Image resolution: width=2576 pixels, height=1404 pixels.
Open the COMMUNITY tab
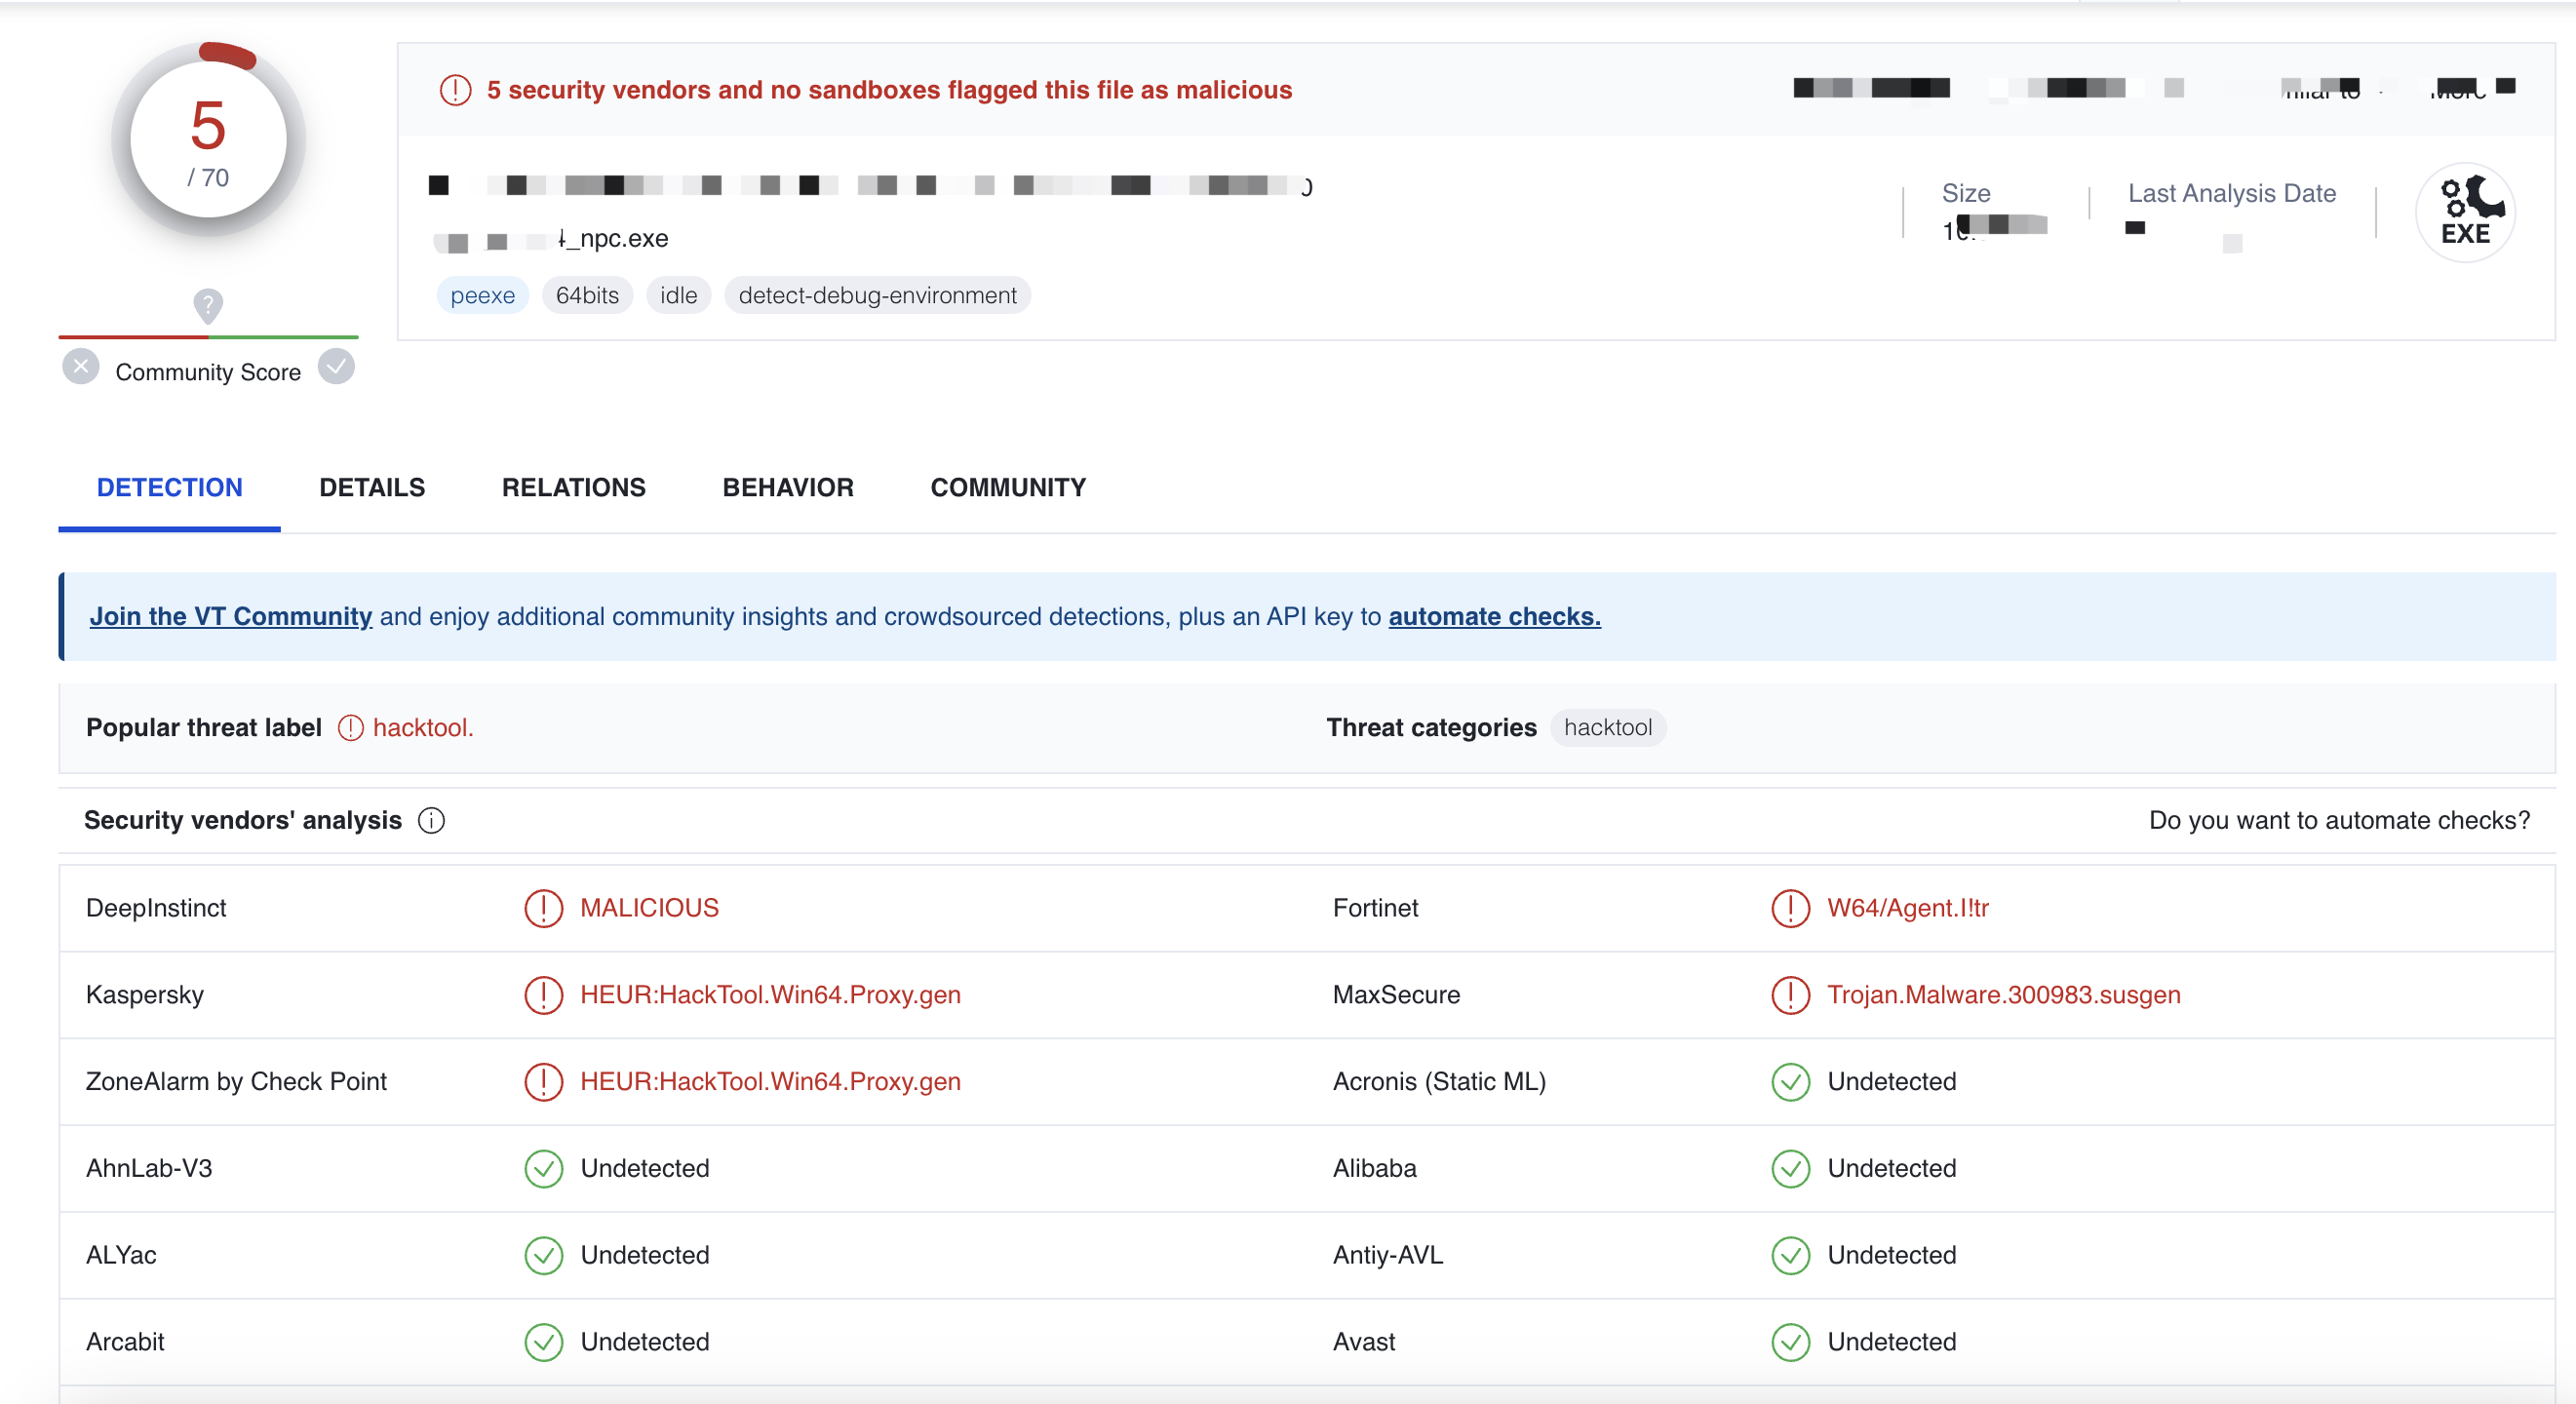pos(1007,487)
